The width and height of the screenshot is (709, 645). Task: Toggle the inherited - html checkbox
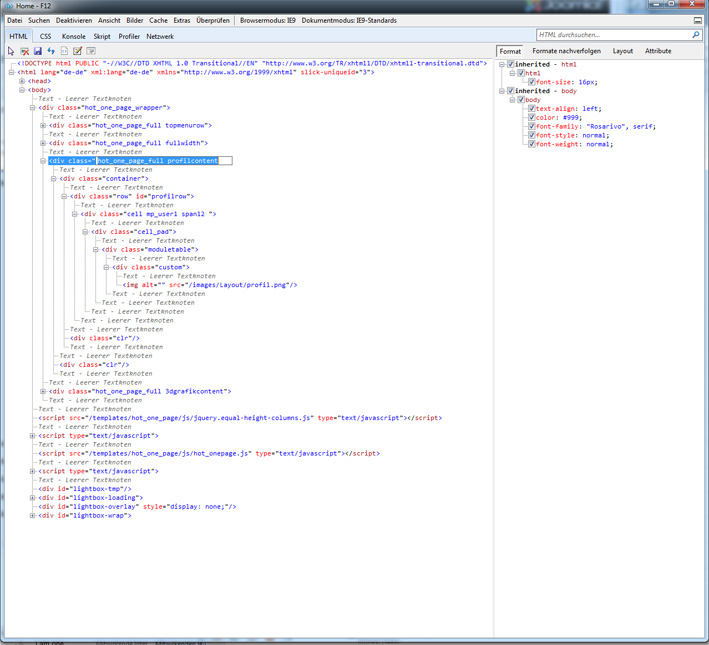coord(510,64)
